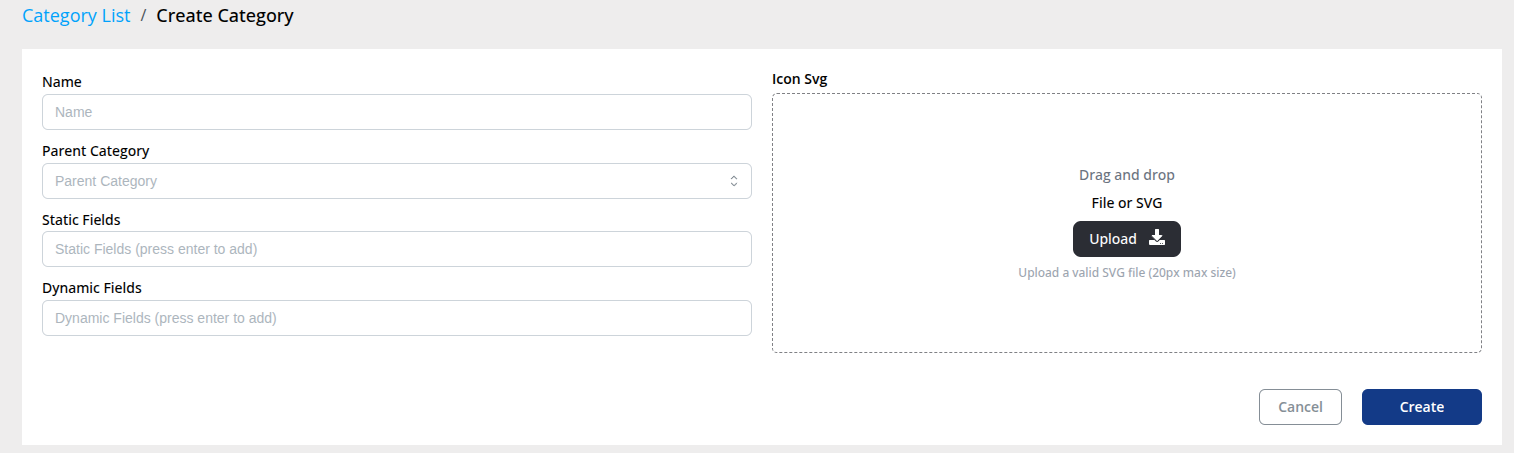1514x453 pixels.
Task: Click the "Drag and drop" text
Action: [1126, 175]
